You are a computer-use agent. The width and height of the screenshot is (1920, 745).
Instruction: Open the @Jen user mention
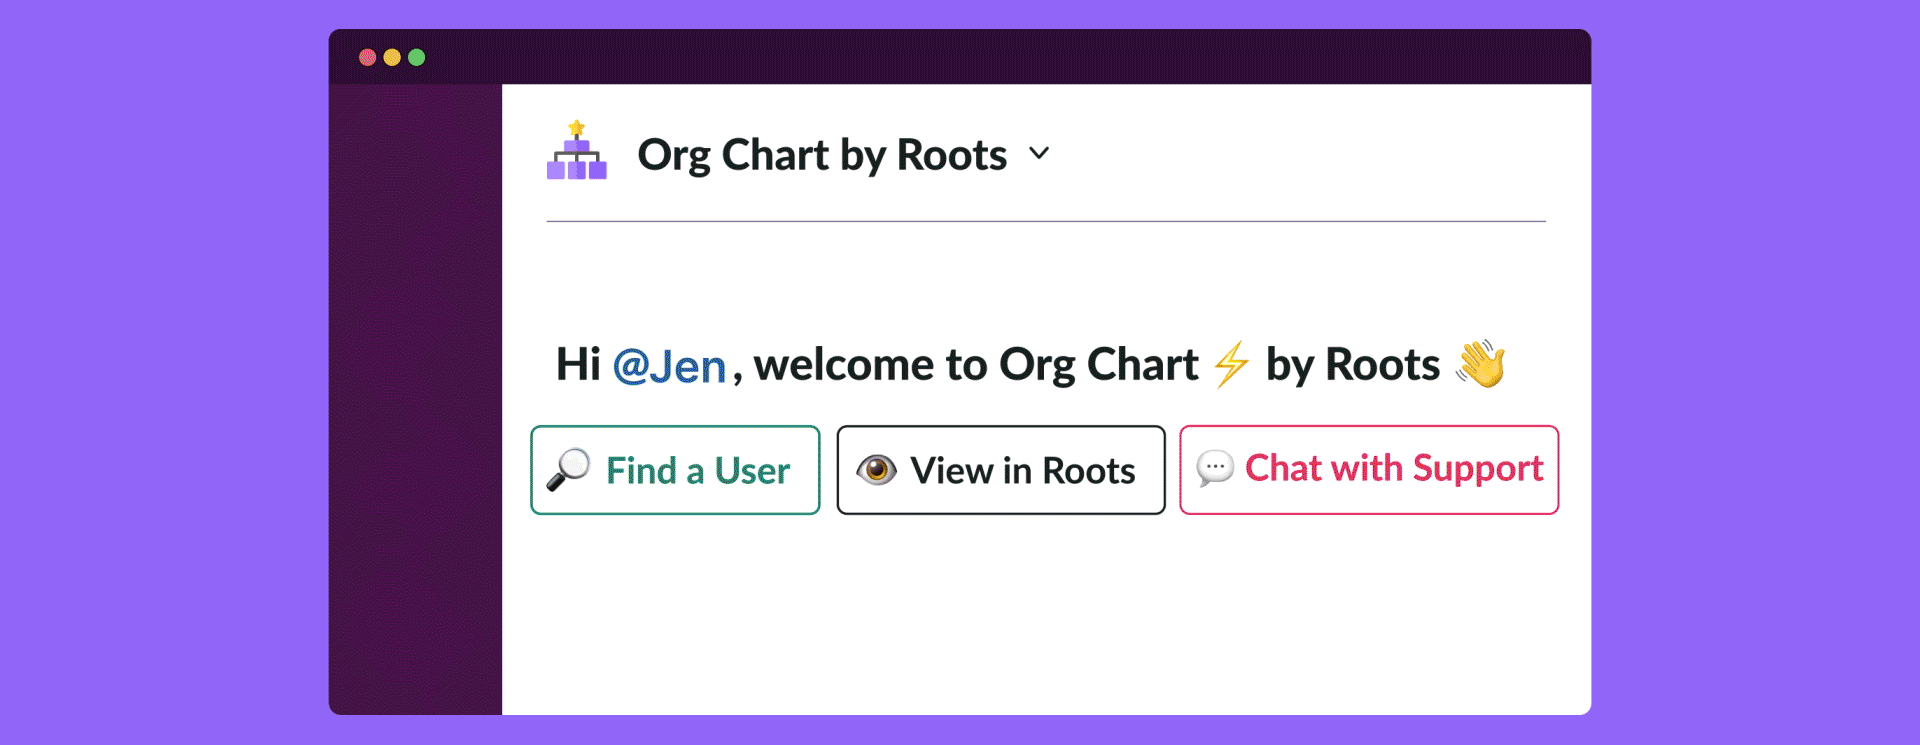tap(669, 366)
